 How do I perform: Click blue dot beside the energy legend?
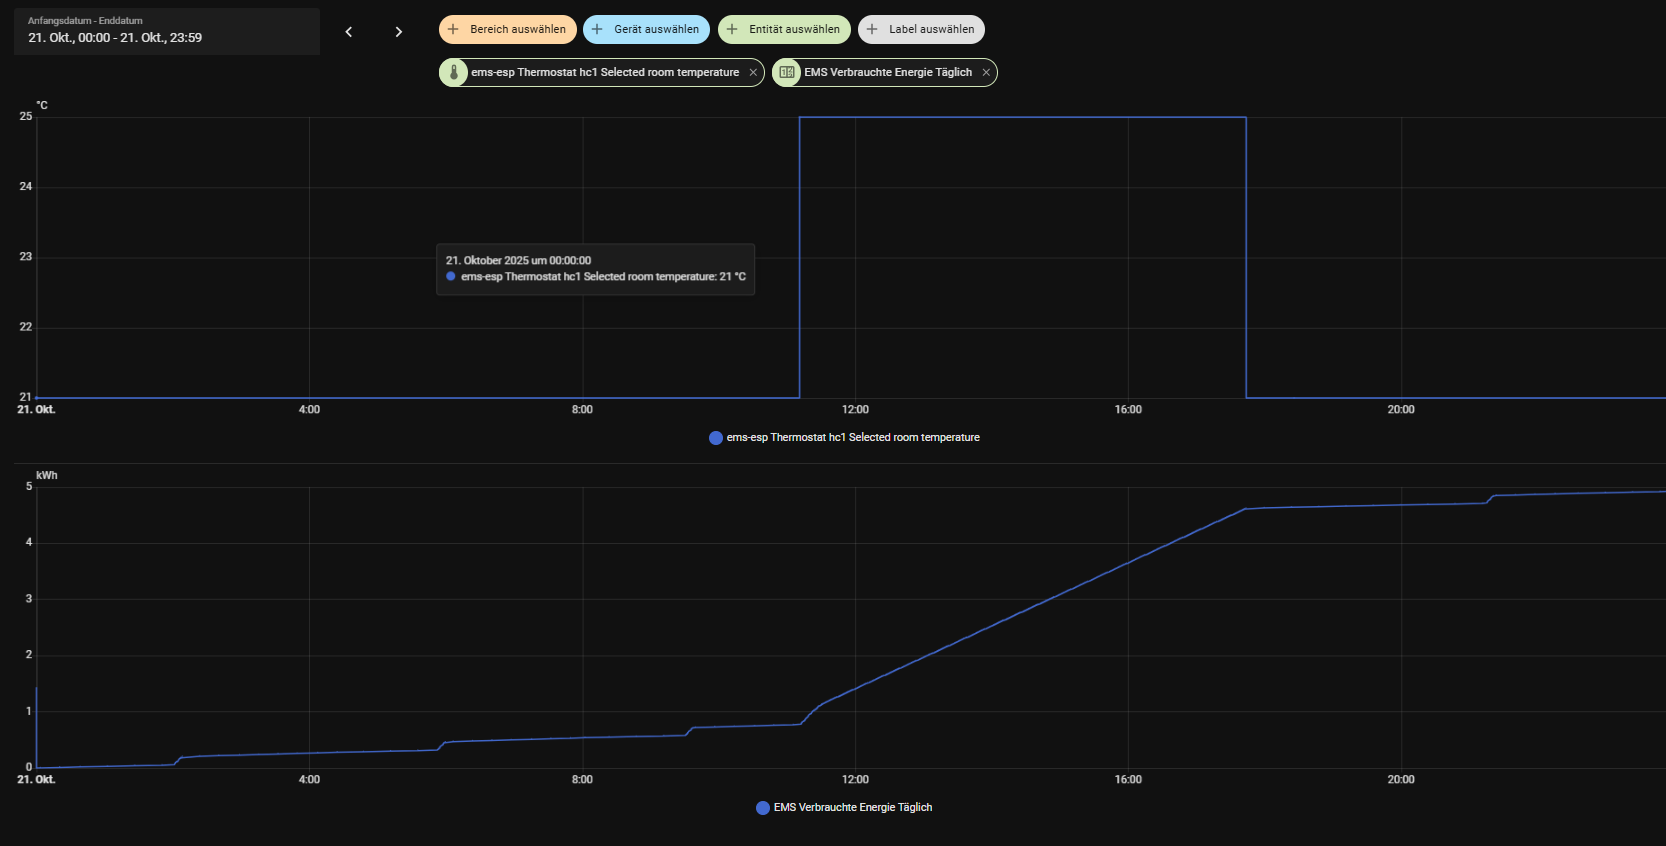tap(763, 808)
